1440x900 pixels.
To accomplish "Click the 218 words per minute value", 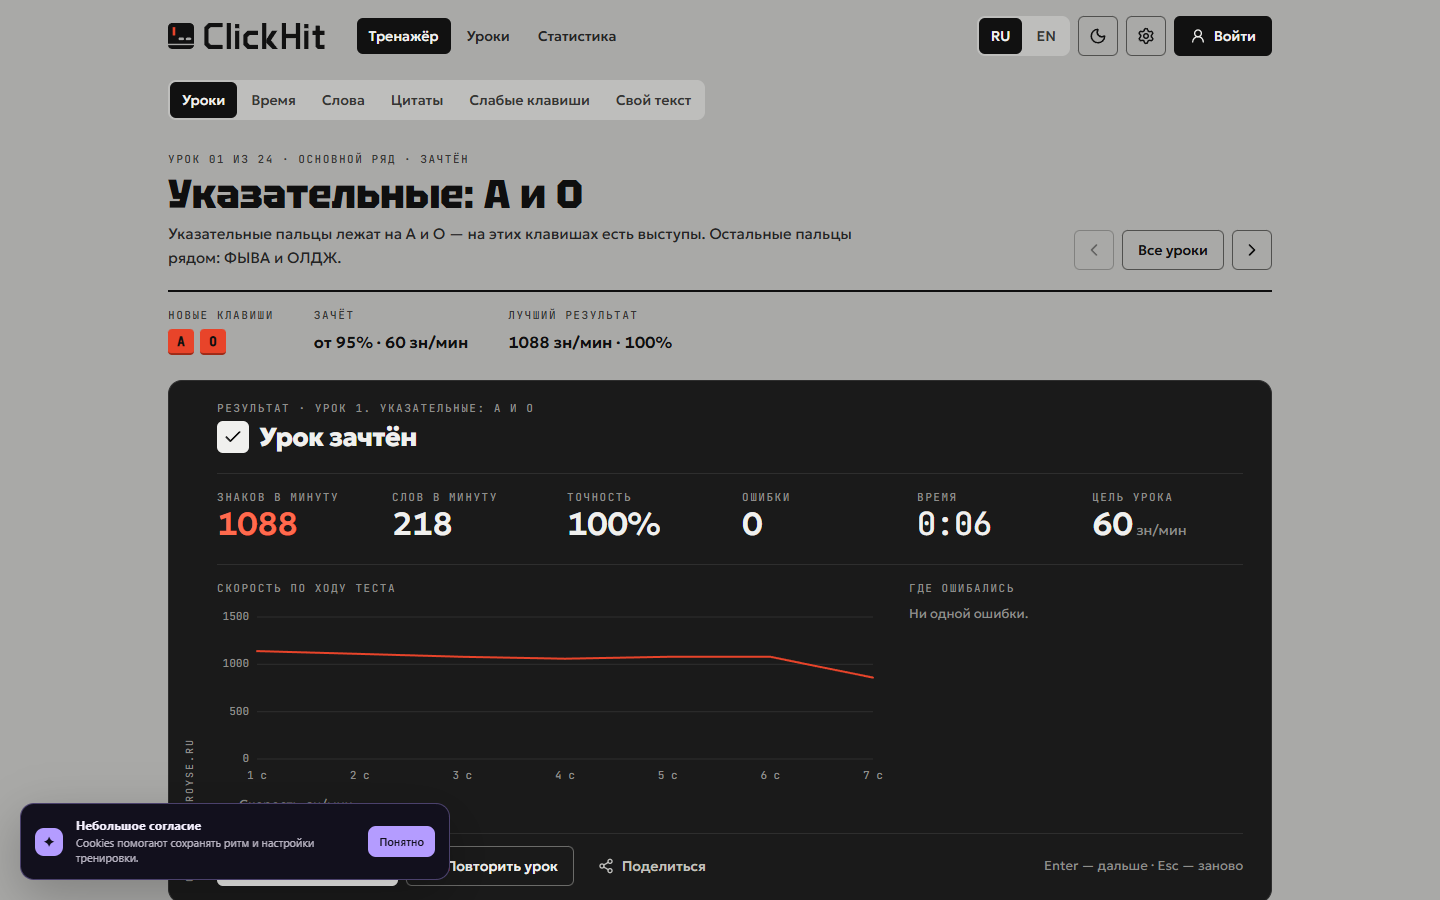I will pyautogui.click(x=422, y=524).
